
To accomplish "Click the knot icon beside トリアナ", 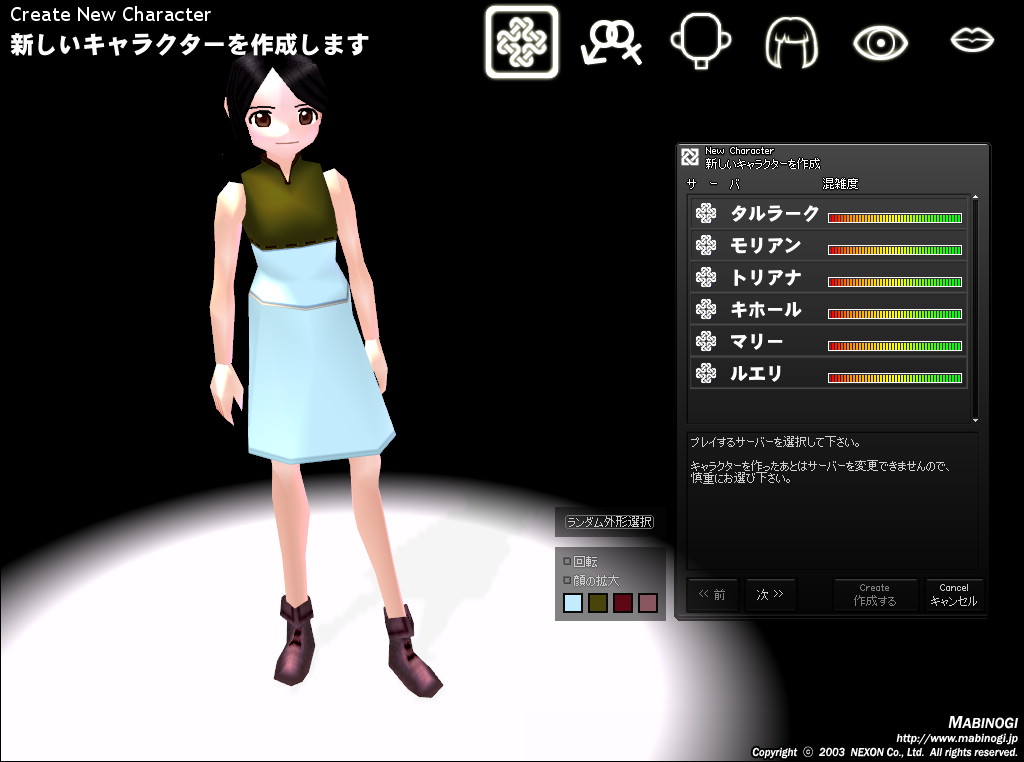I will pos(706,278).
